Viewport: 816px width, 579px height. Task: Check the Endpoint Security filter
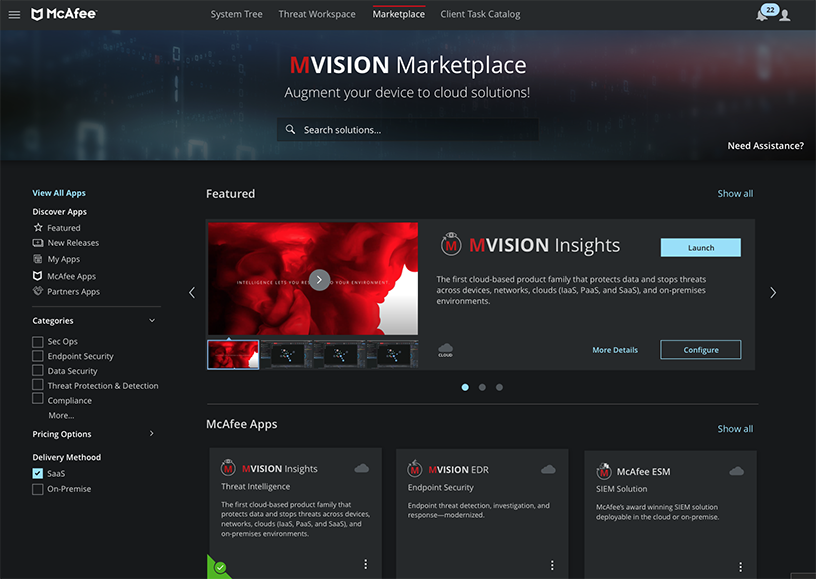coord(35,355)
